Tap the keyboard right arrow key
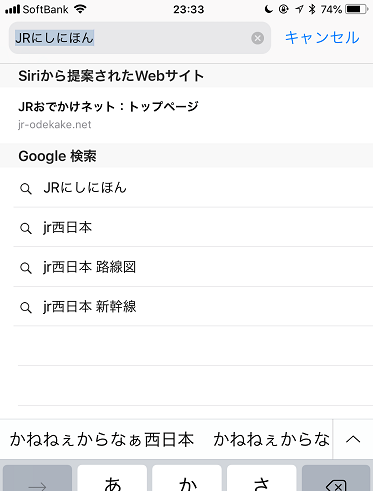The height and width of the screenshot is (491, 373). coord(37,478)
